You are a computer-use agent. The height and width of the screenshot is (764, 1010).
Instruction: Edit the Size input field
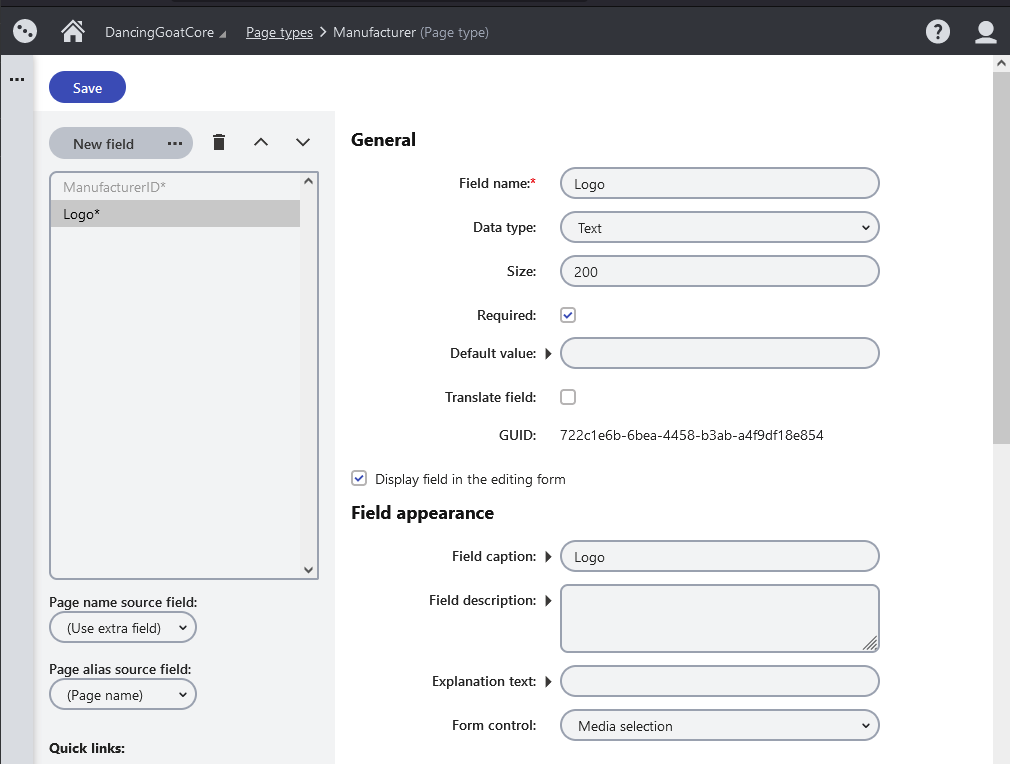719,271
